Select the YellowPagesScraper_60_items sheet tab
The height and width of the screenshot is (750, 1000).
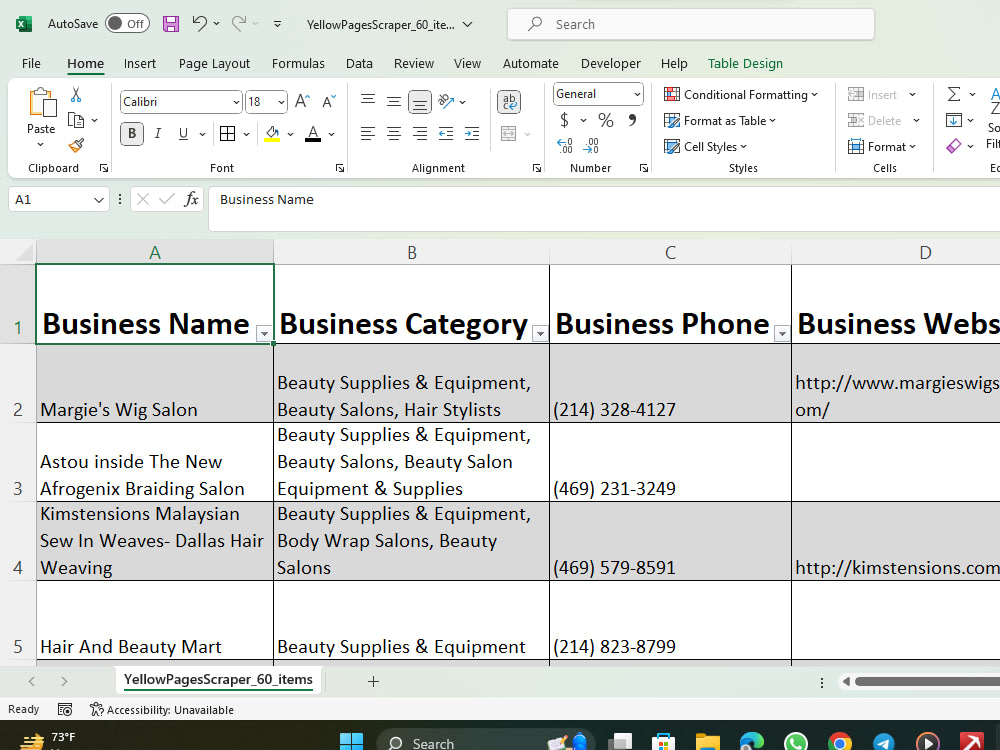pyautogui.click(x=218, y=680)
